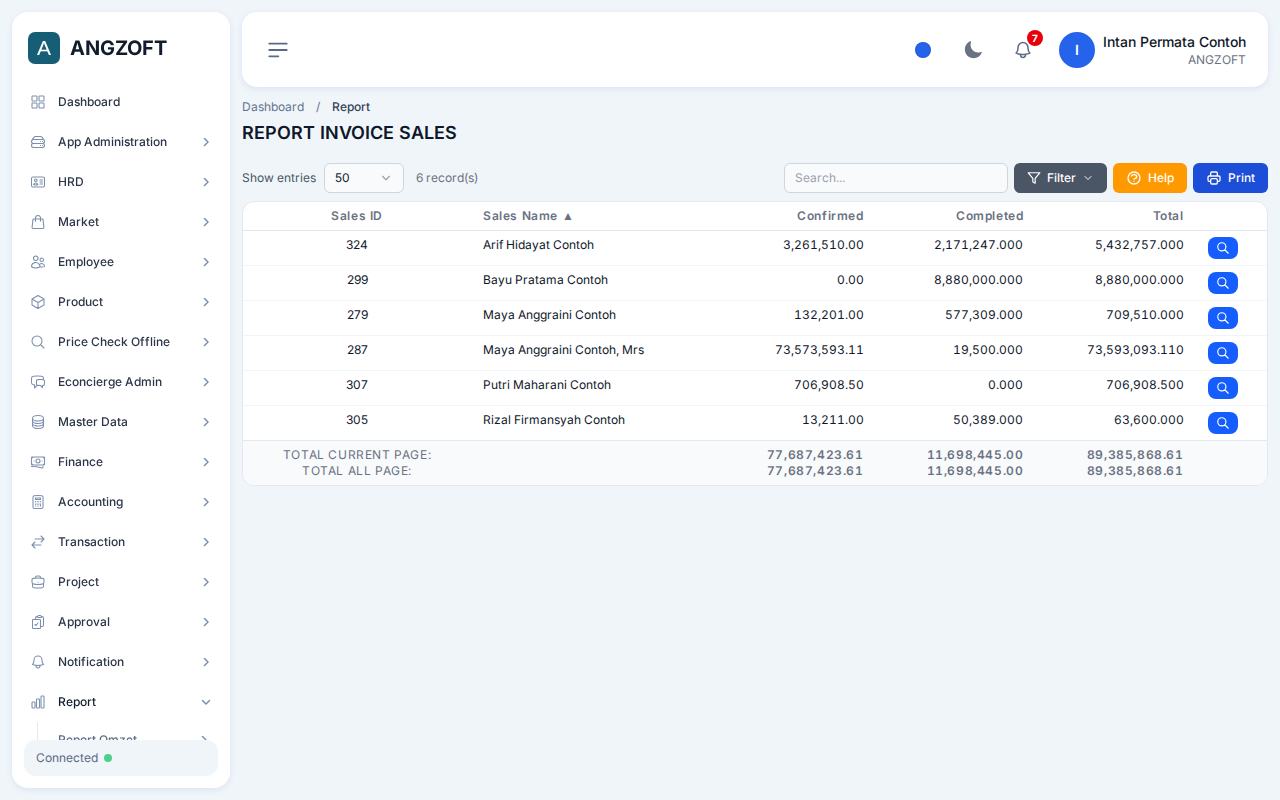Viewport: 1280px width, 800px height.
Task: View details for Bayu Pratama Contoh row
Action: pyautogui.click(x=1223, y=283)
